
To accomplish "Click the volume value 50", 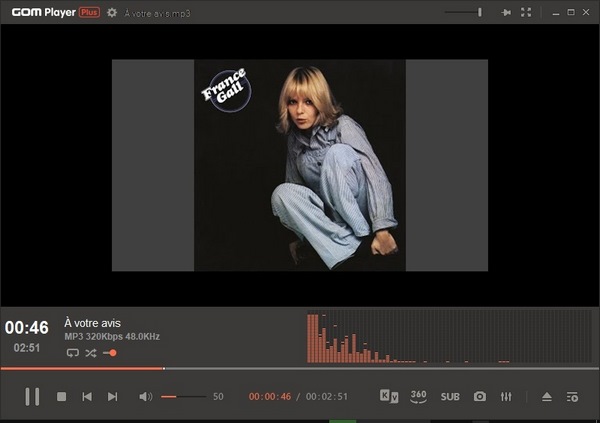I will (x=218, y=397).
